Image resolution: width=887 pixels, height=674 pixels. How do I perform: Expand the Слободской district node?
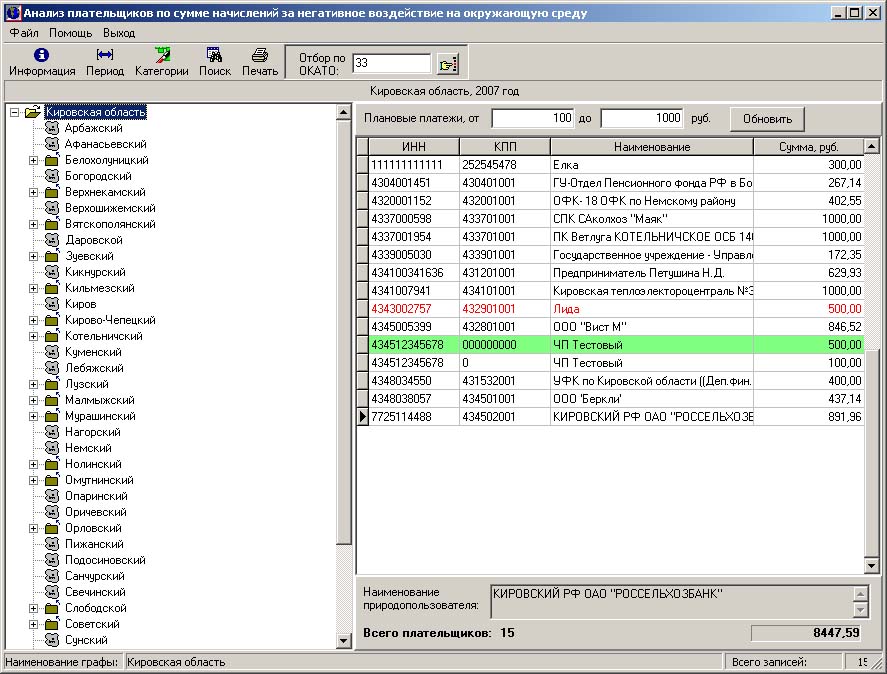[33, 608]
